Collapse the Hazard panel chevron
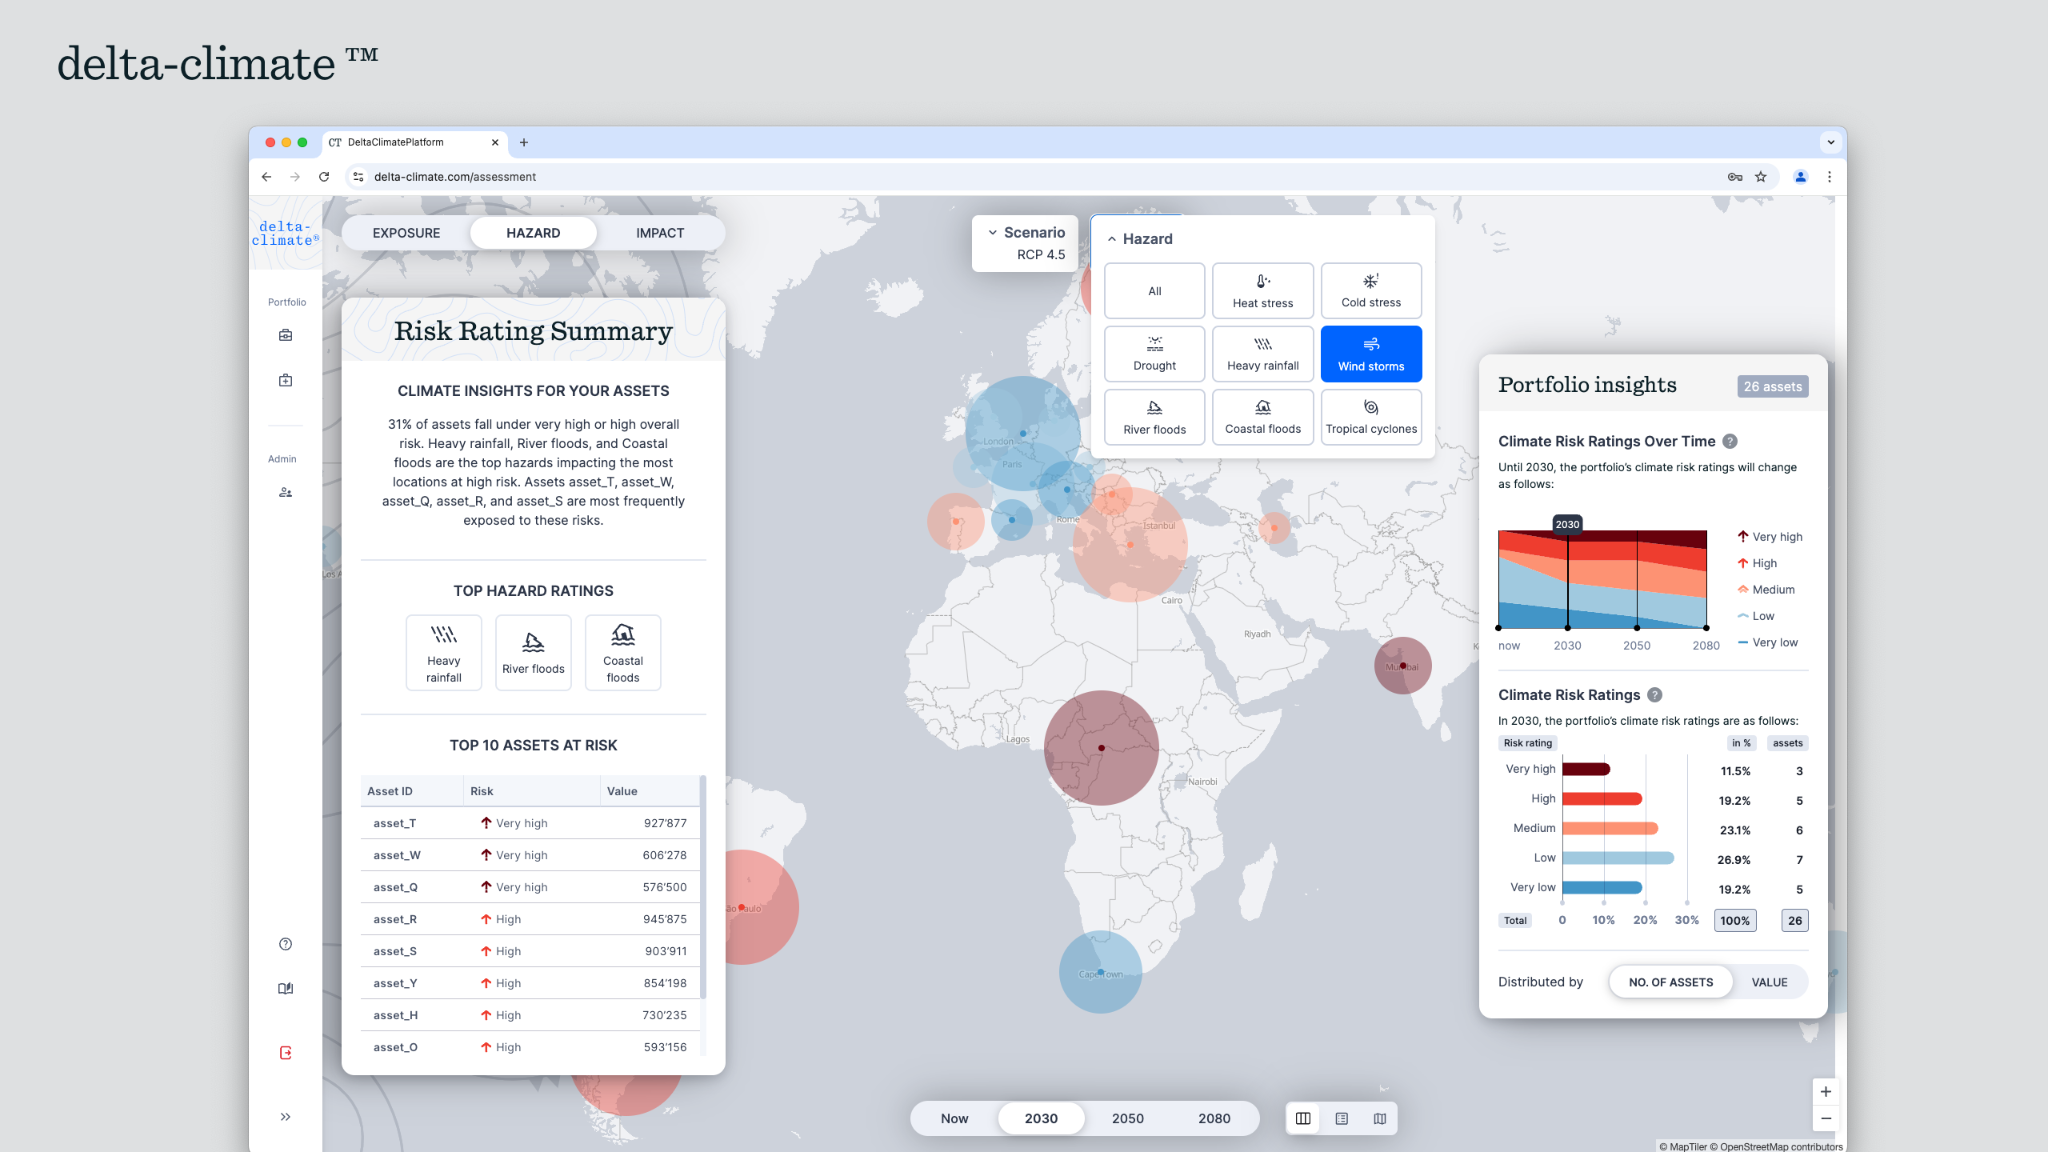Screen dimensions: 2048x1152 1112,239
